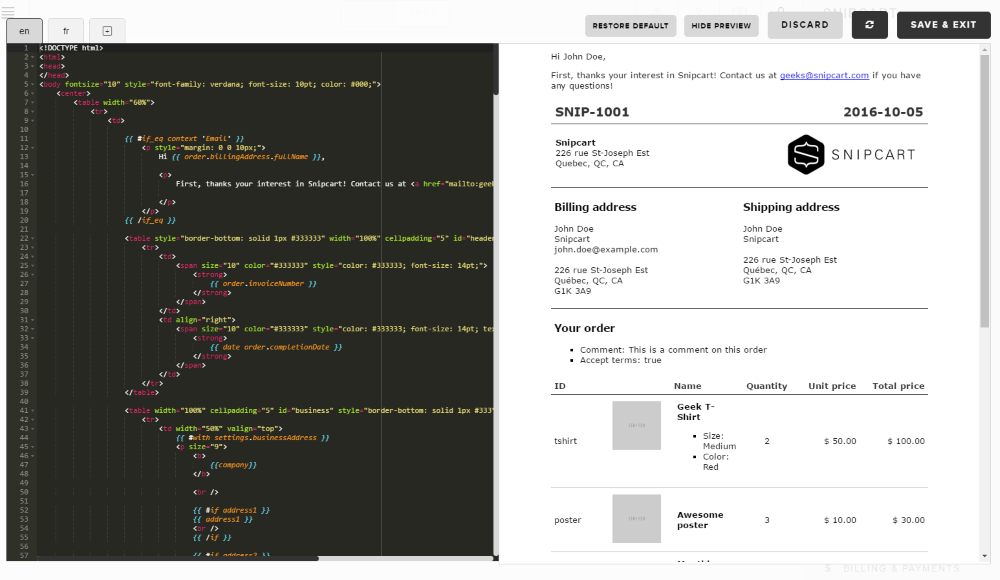
Task: Click the {{company}} expression in code
Action: pyautogui.click(x=233, y=465)
